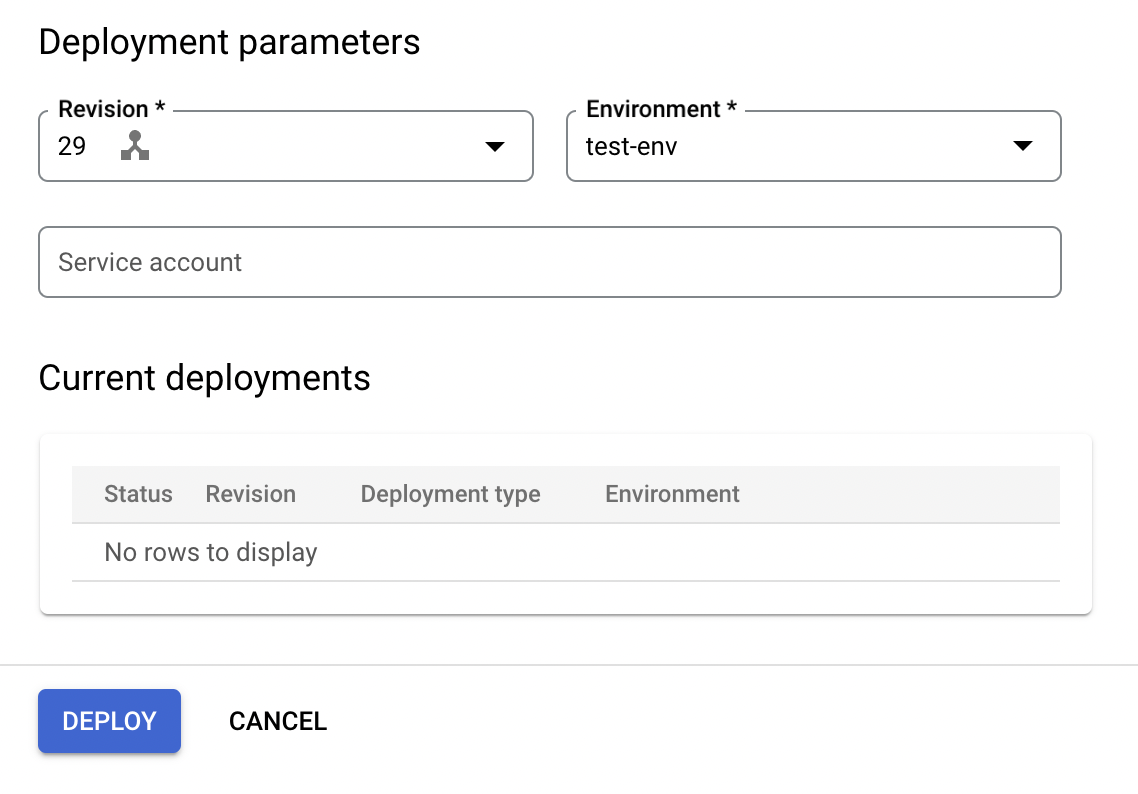
Task: Expand the Revision dropdown arrow
Action: [494, 147]
